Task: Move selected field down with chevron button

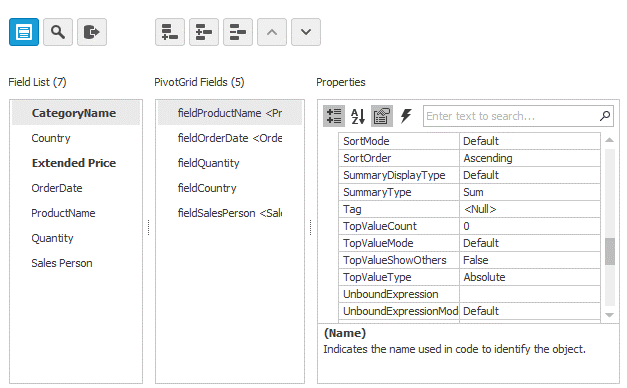Action: click(306, 32)
